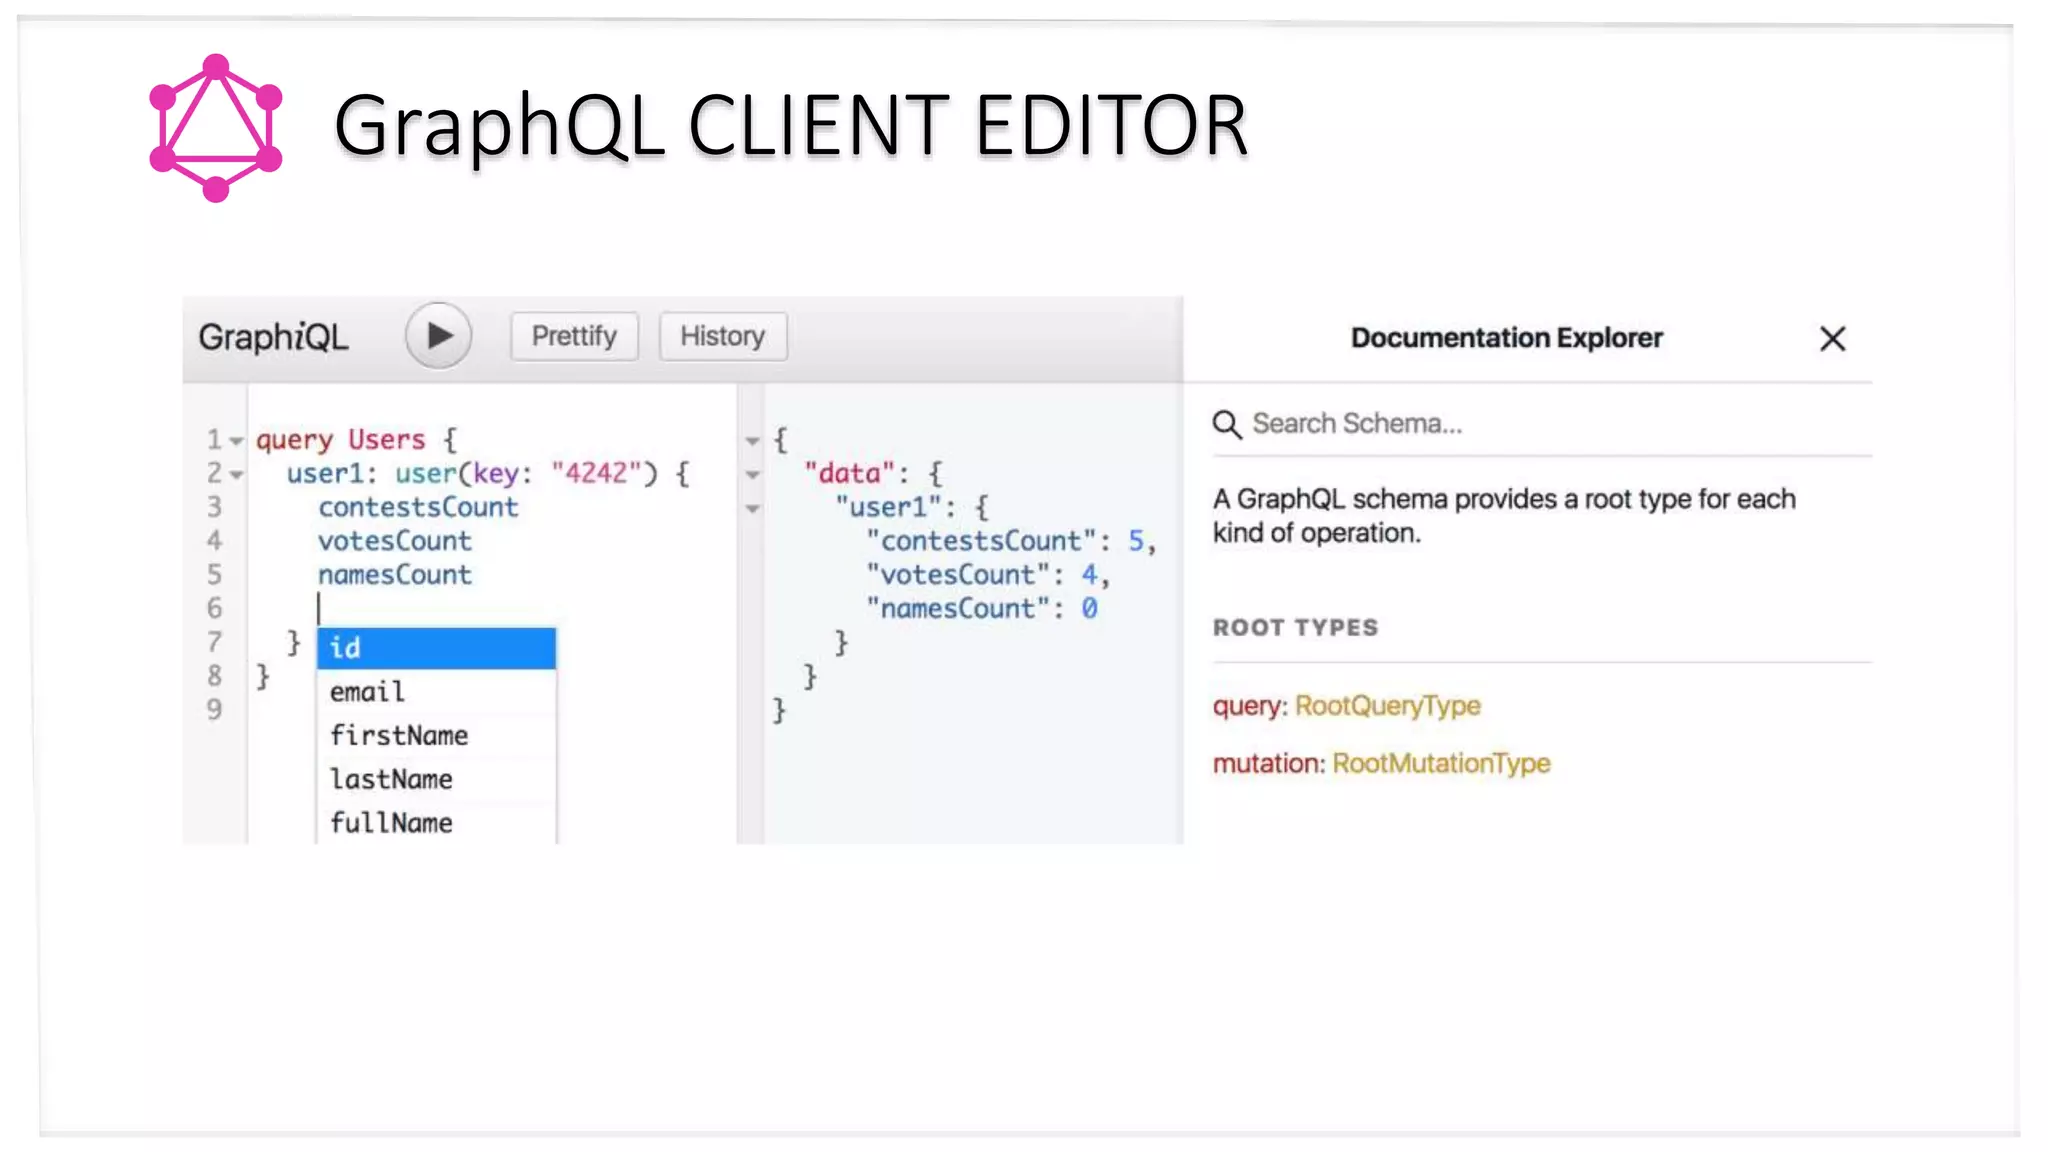
Task: Select 'id' in the autocomplete list
Action: point(436,648)
